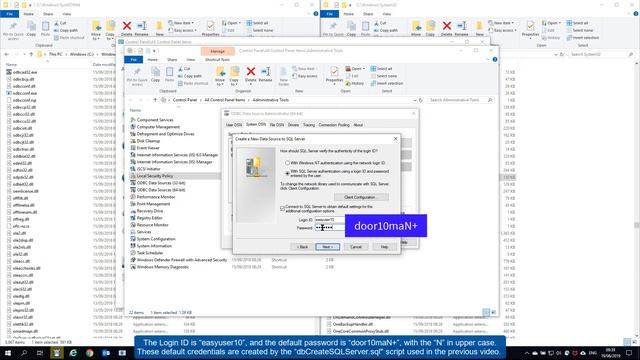The width and height of the screenshot is (640, 360).
Task: Expand Easy access dropdown in Administrative Tools
Action: click(305, 76)
